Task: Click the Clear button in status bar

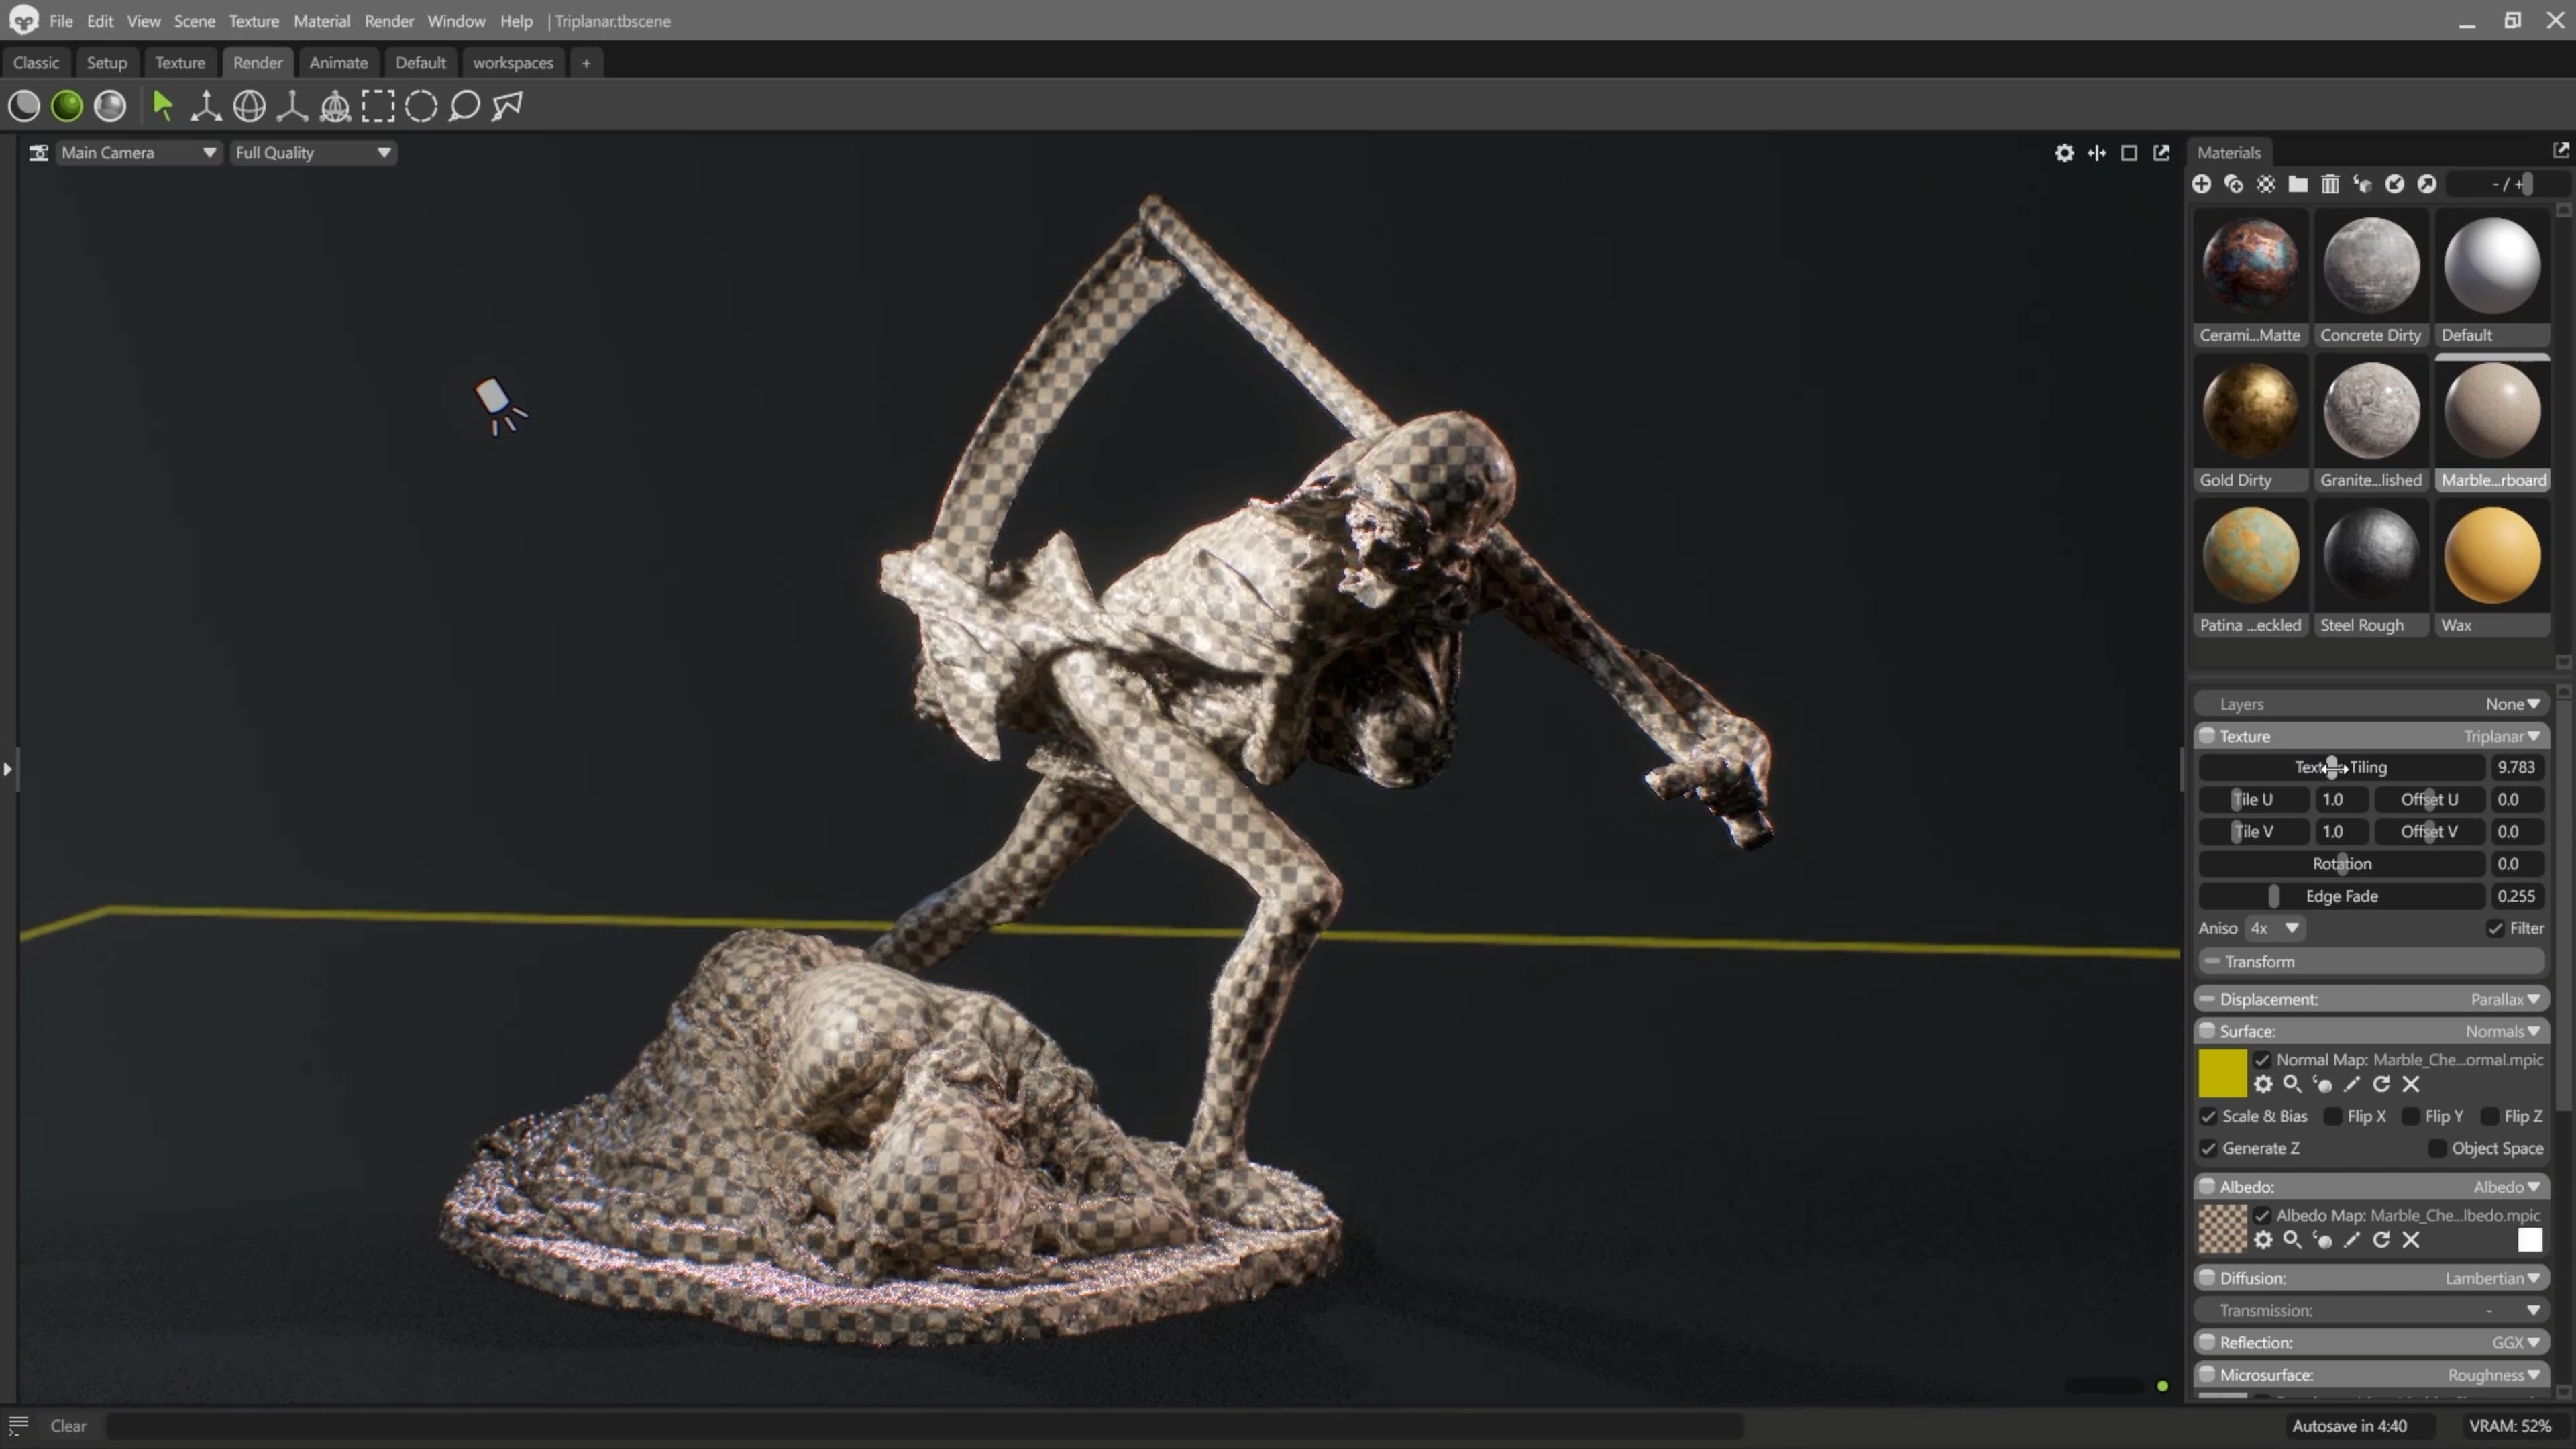Action: [x=68, y=1426]
